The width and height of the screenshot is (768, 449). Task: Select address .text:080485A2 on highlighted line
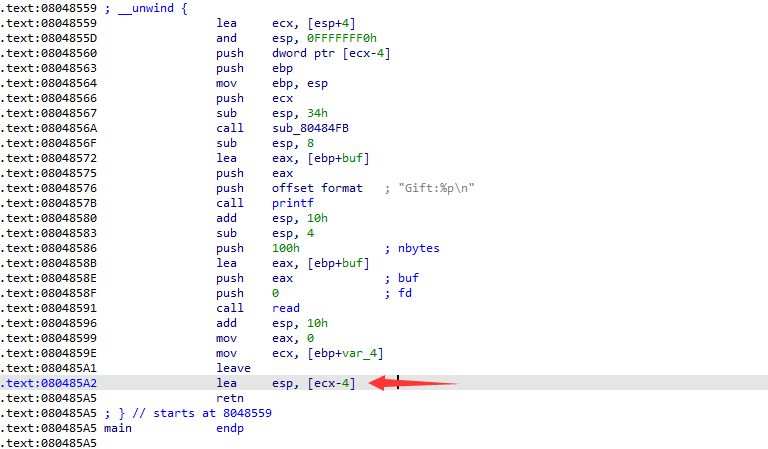tap(48, 383)
